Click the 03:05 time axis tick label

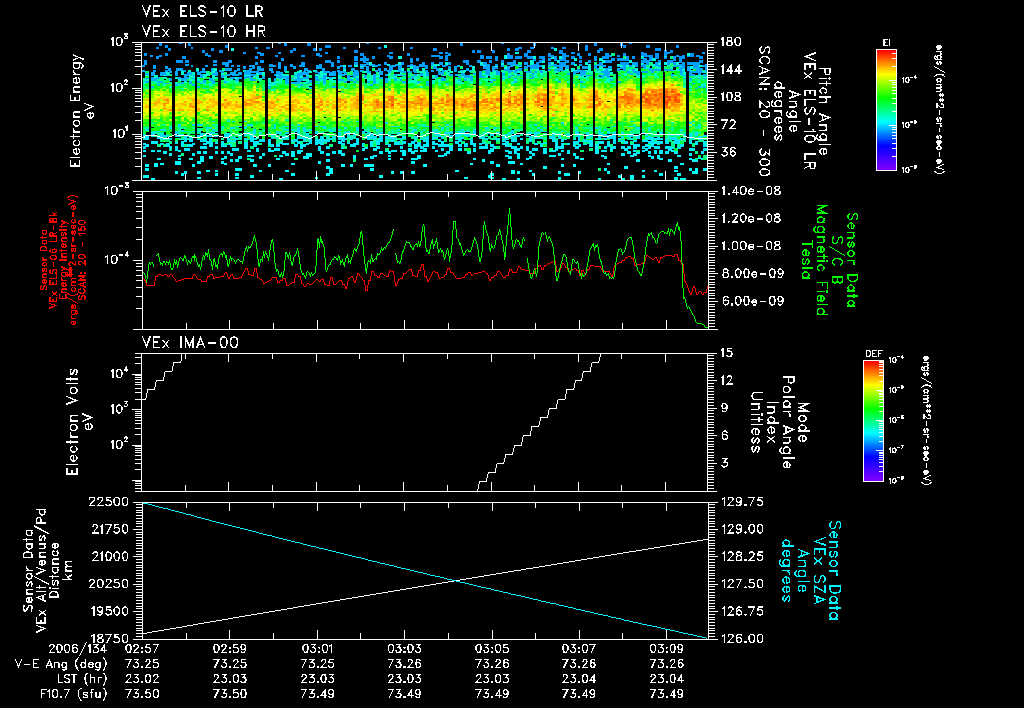coord(492,649)
